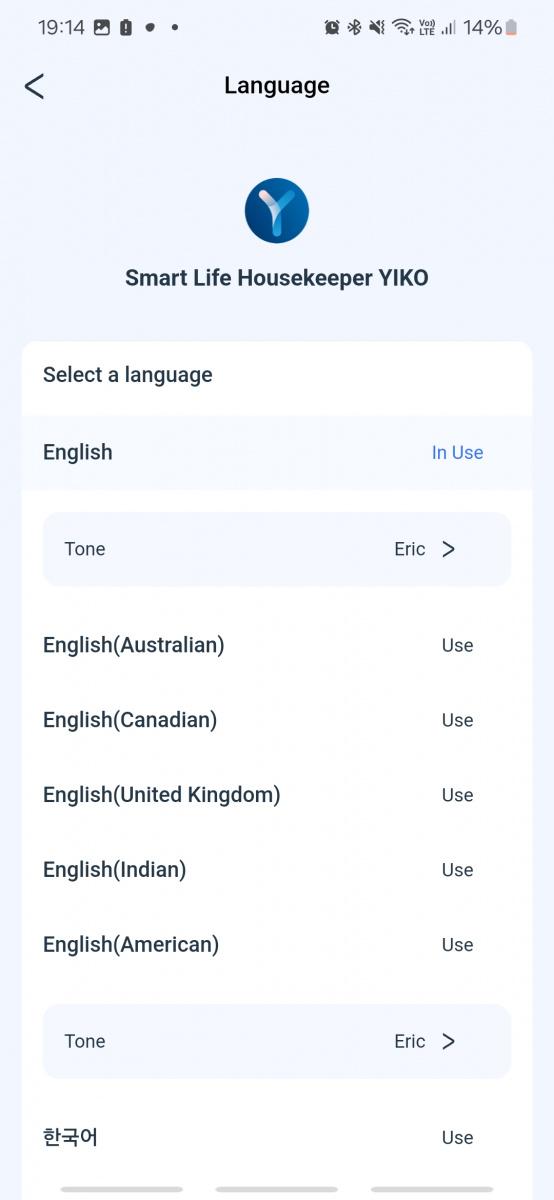
Task: Go back using the back arrow
Action: (34, 86)
